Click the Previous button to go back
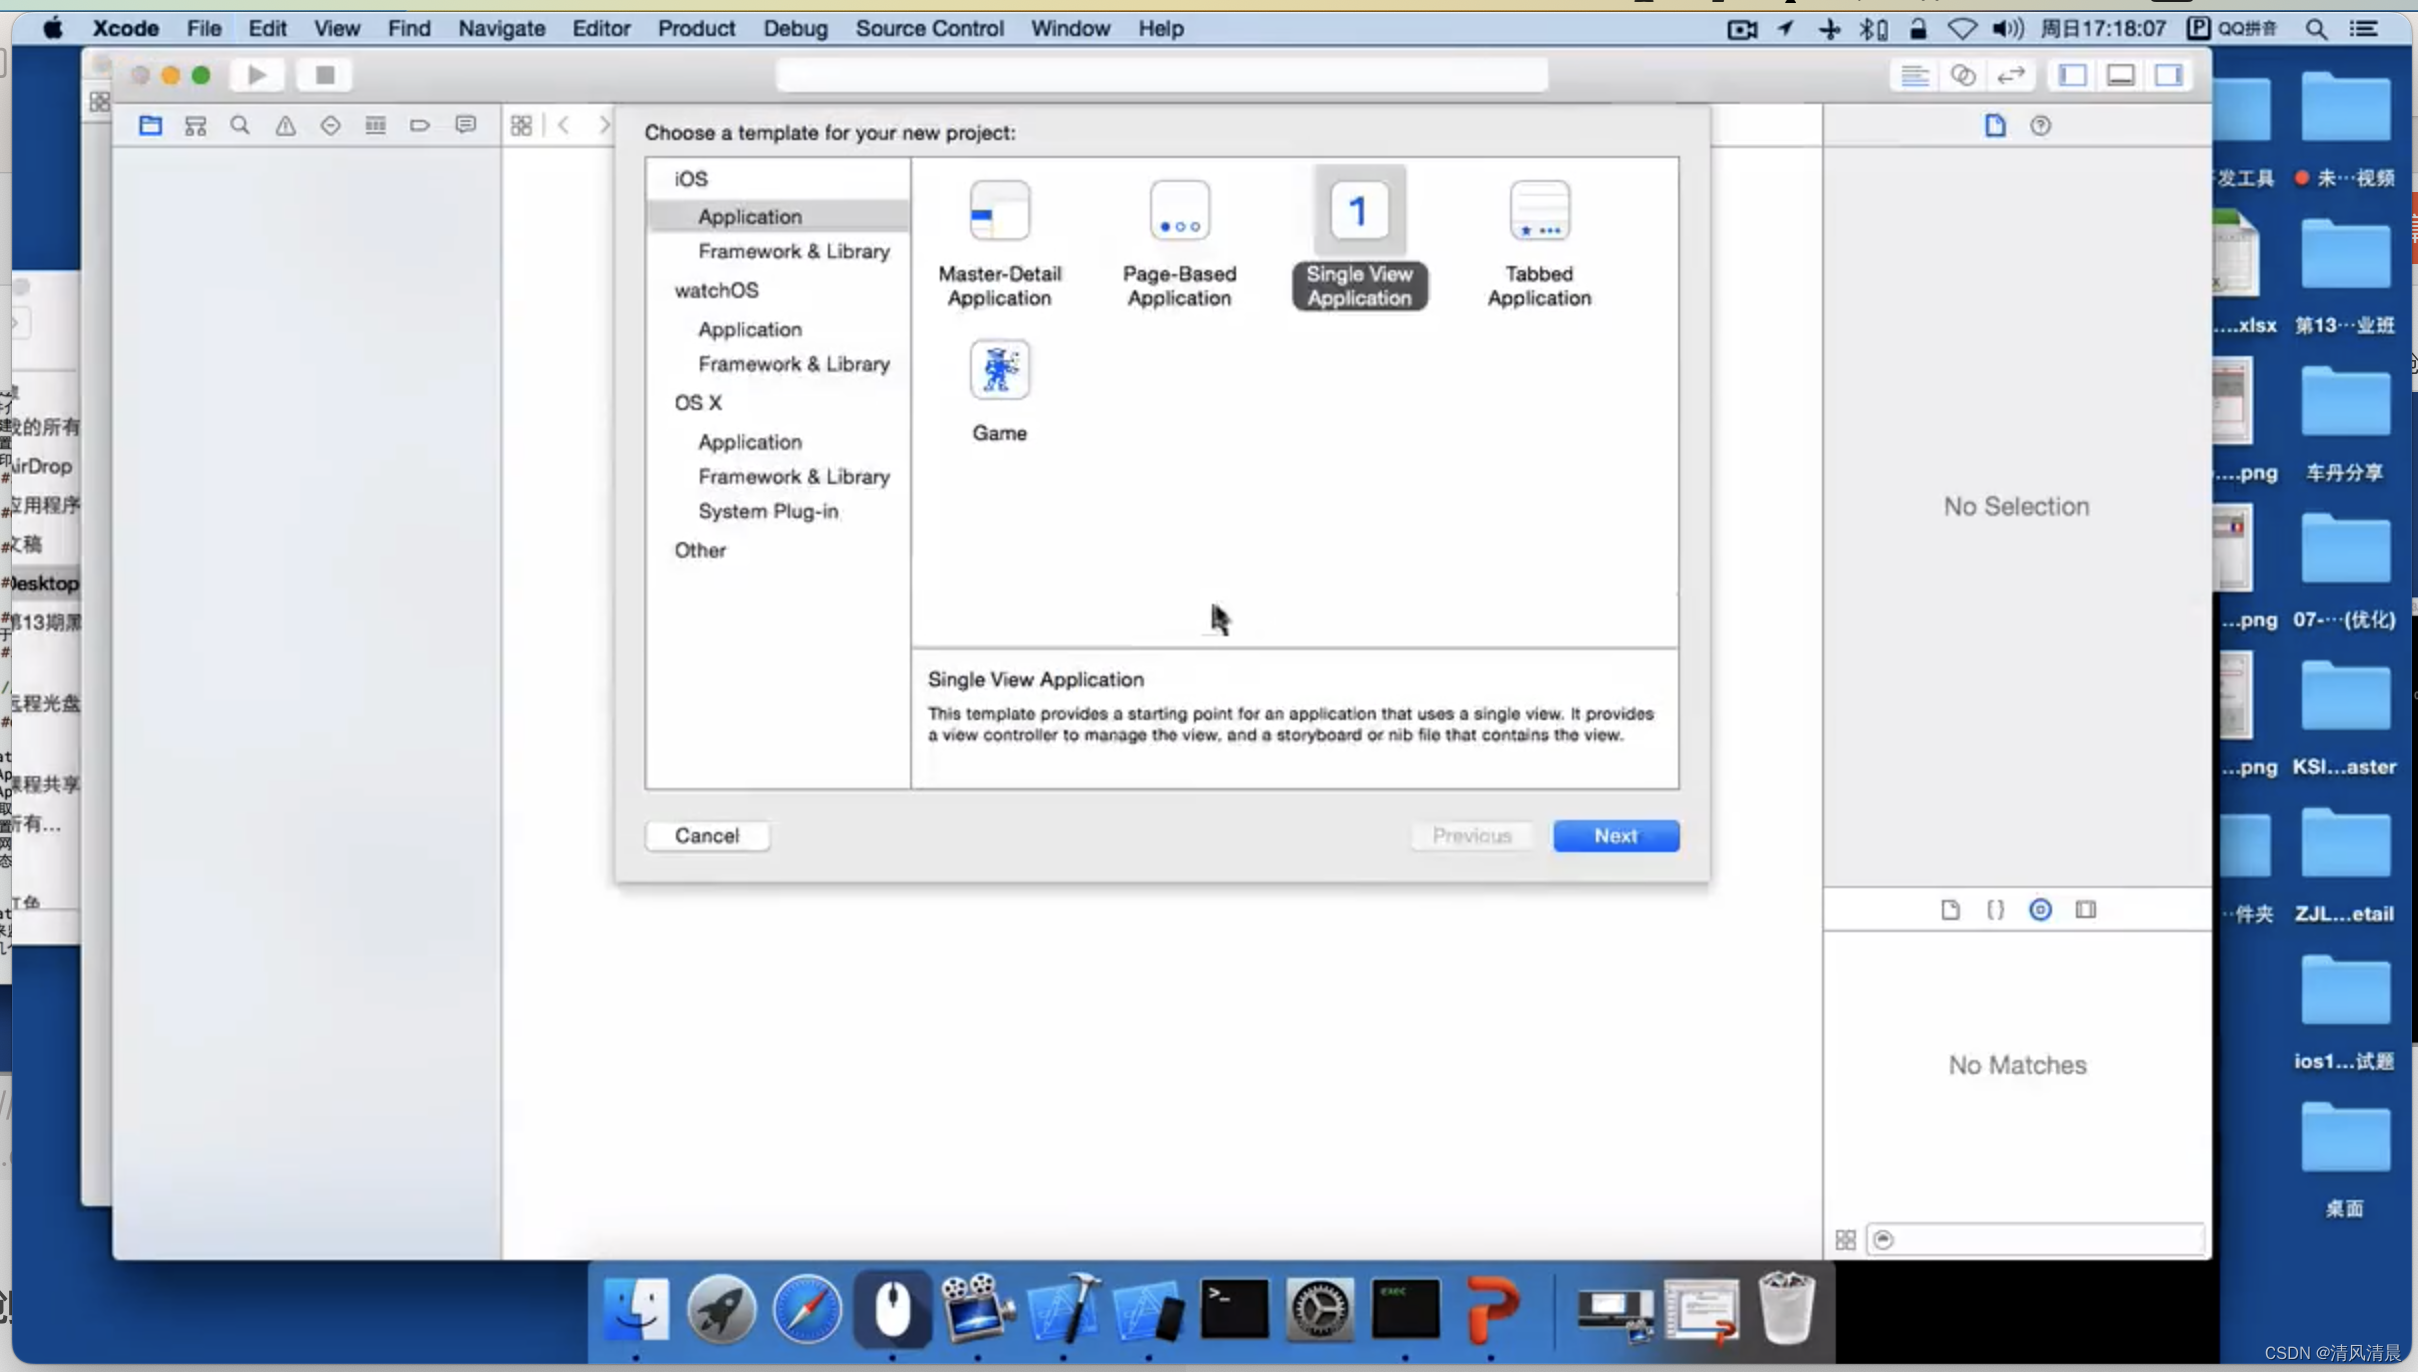Screen dimensions: 2418x1372 1471,834
